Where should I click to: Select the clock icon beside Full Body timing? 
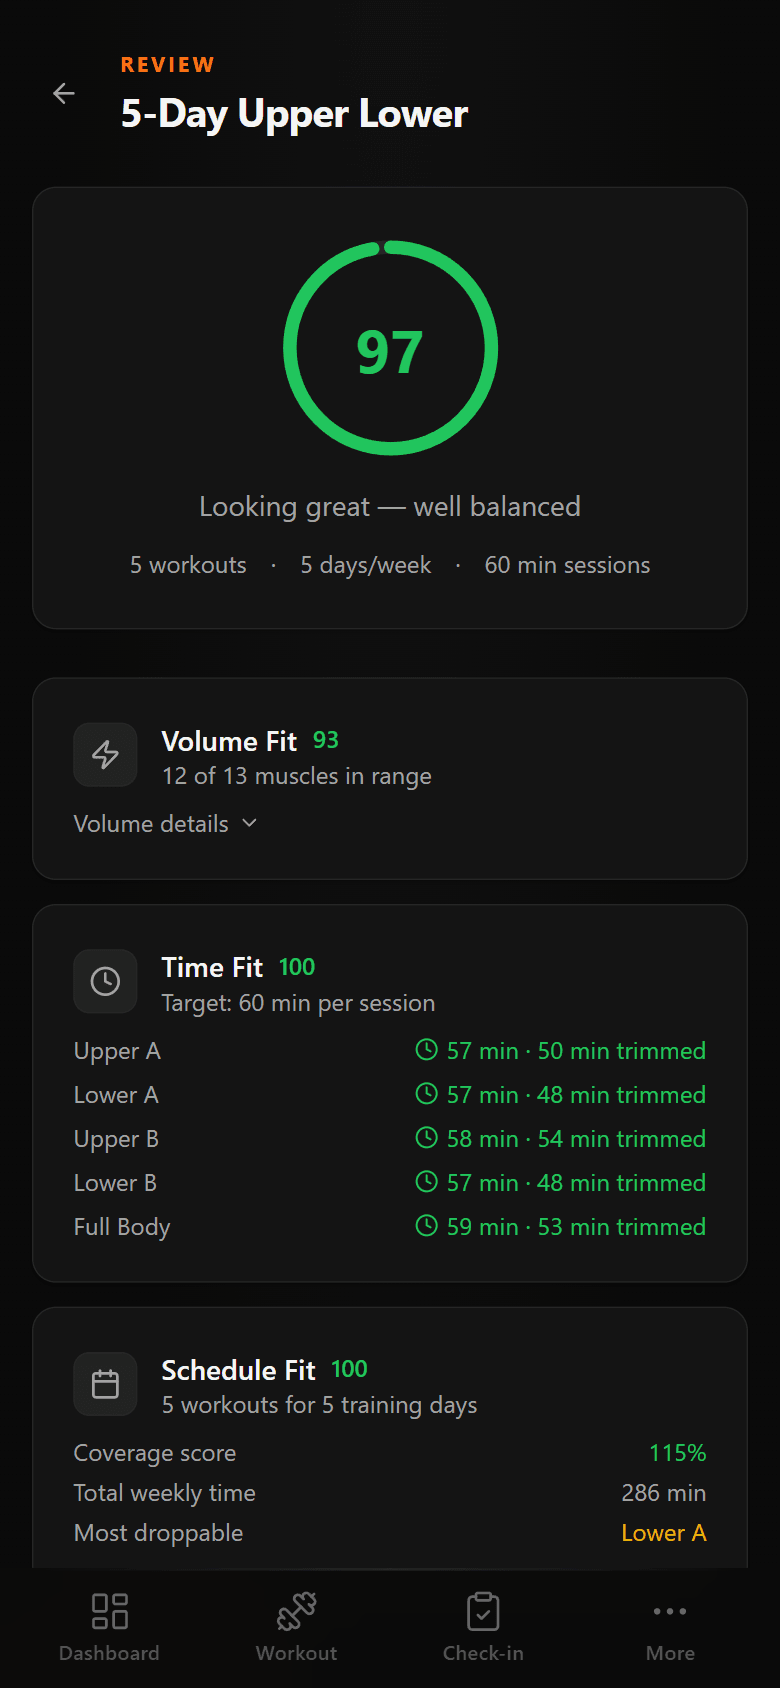(427, 1226)
